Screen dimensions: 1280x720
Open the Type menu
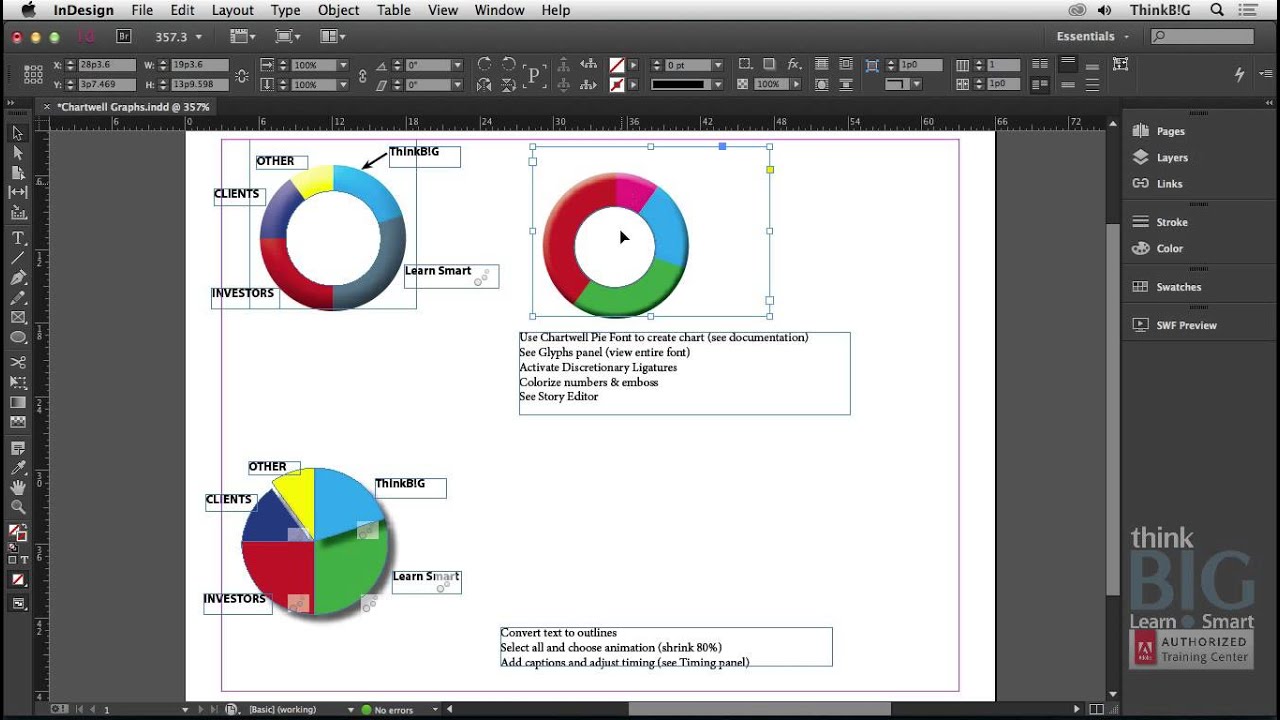tap(285, 10)
